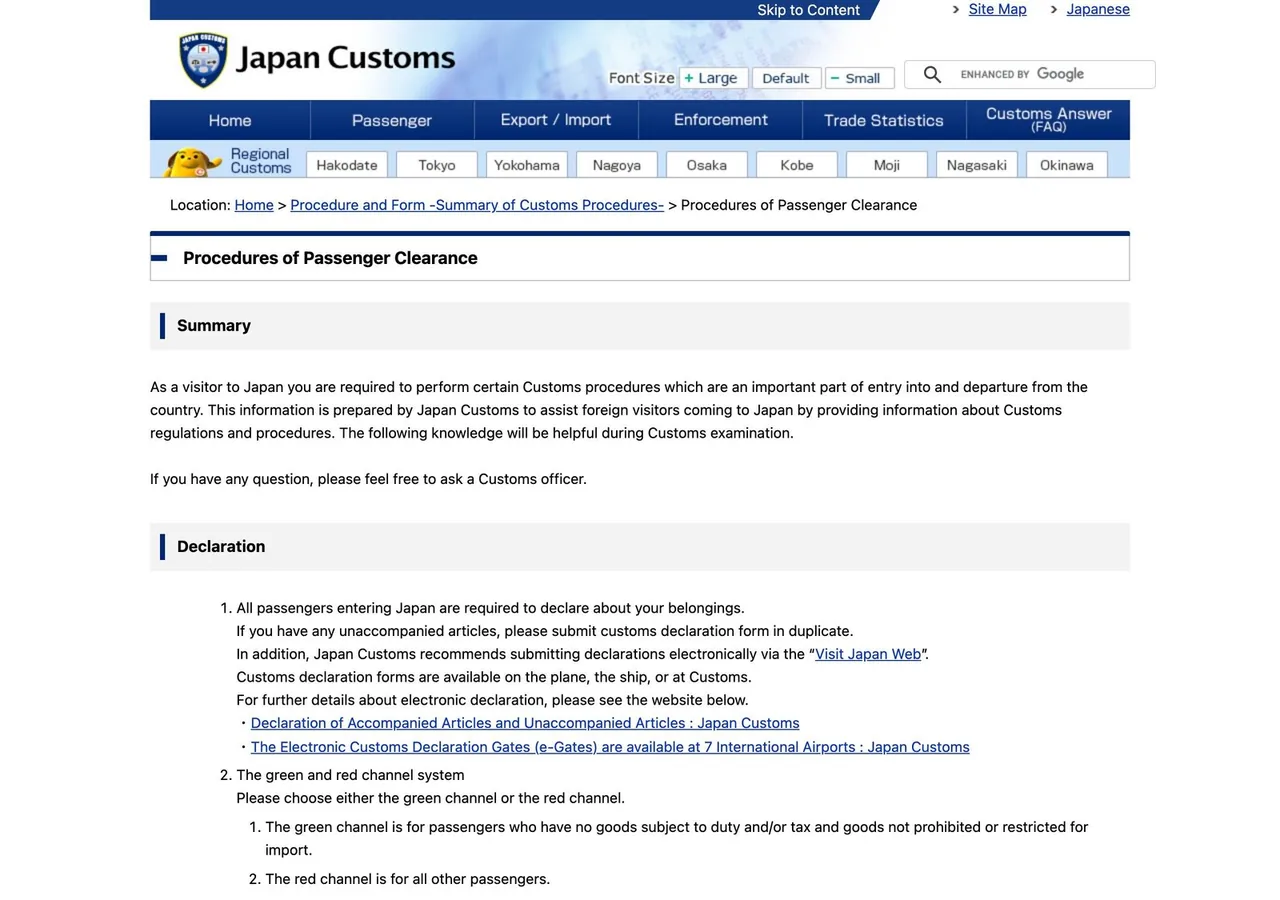Select Nagasaki regional customs
This screenshot has width=1280, height=900.
977,165
